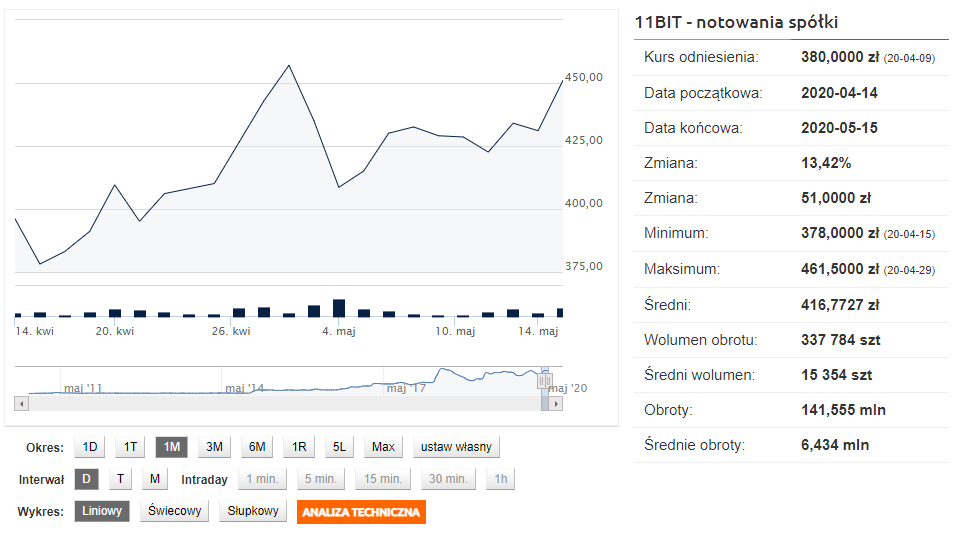
Task: Set interval to M (monthly)
Action: point(154,479)
